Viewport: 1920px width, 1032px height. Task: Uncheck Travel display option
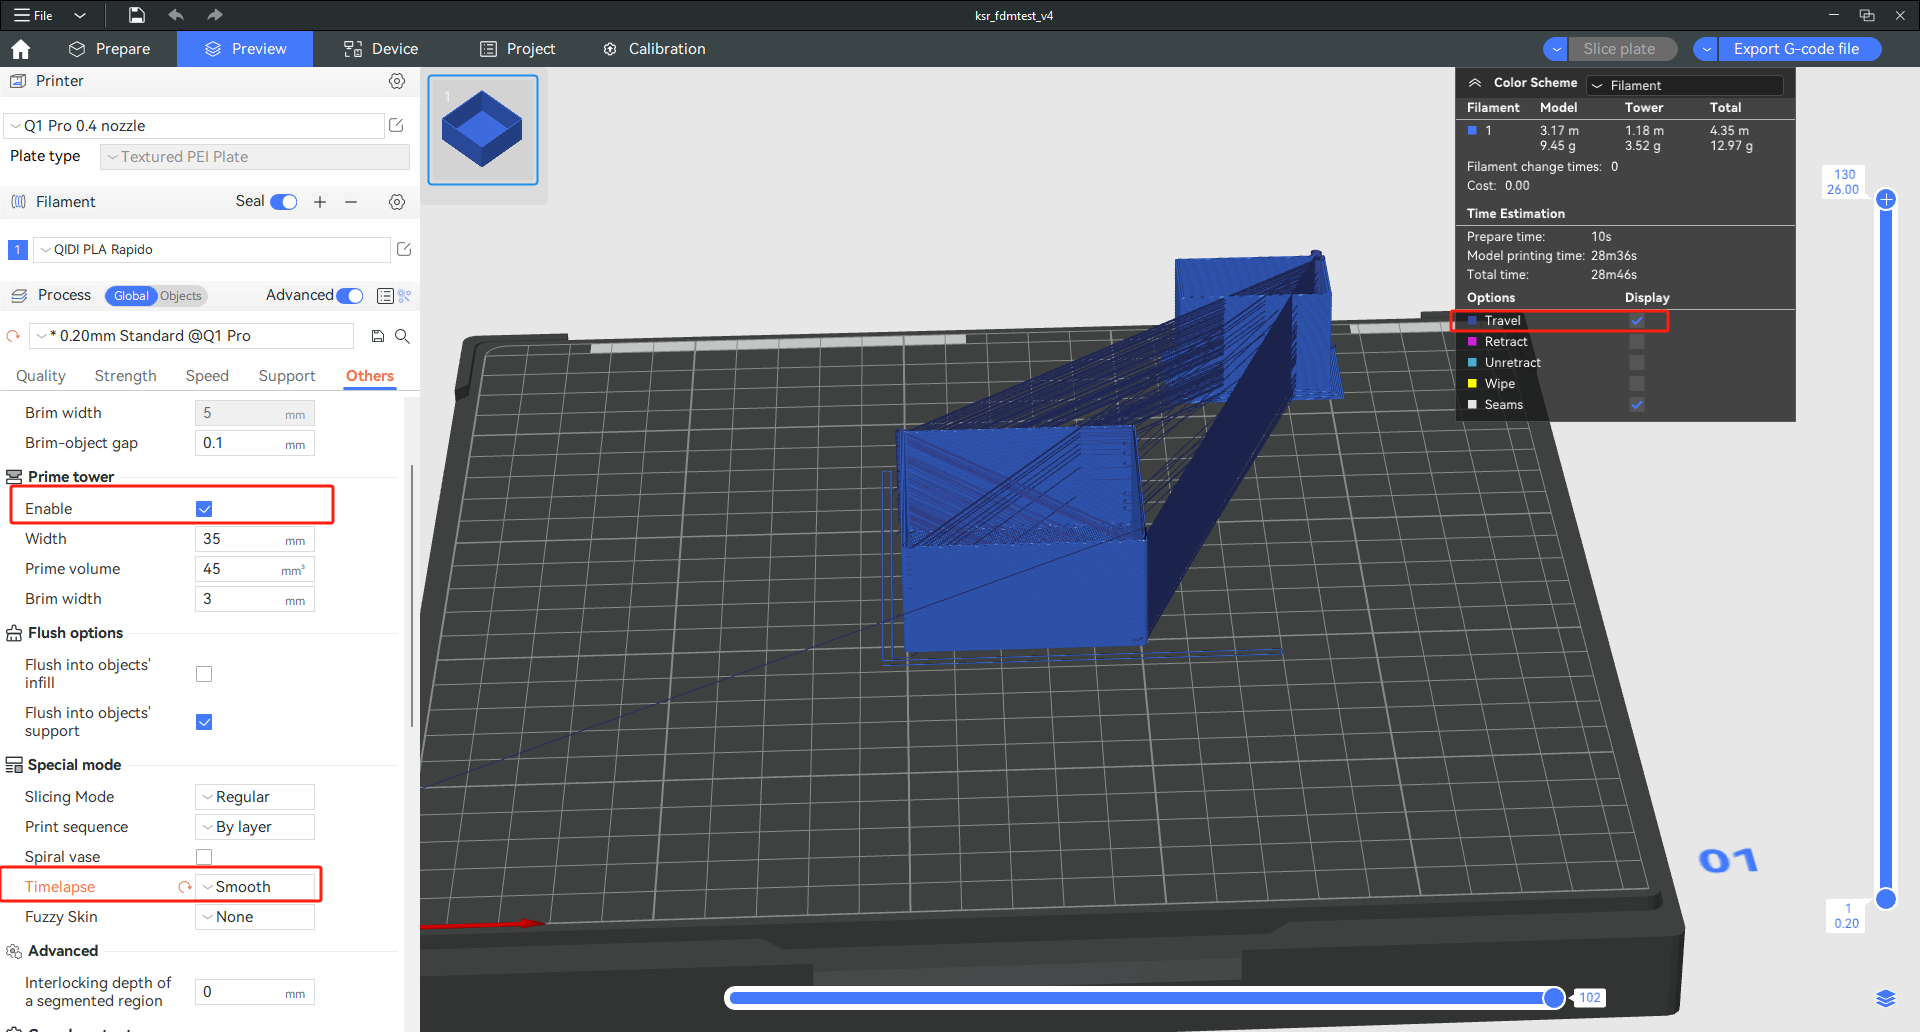pos(1636,321)
